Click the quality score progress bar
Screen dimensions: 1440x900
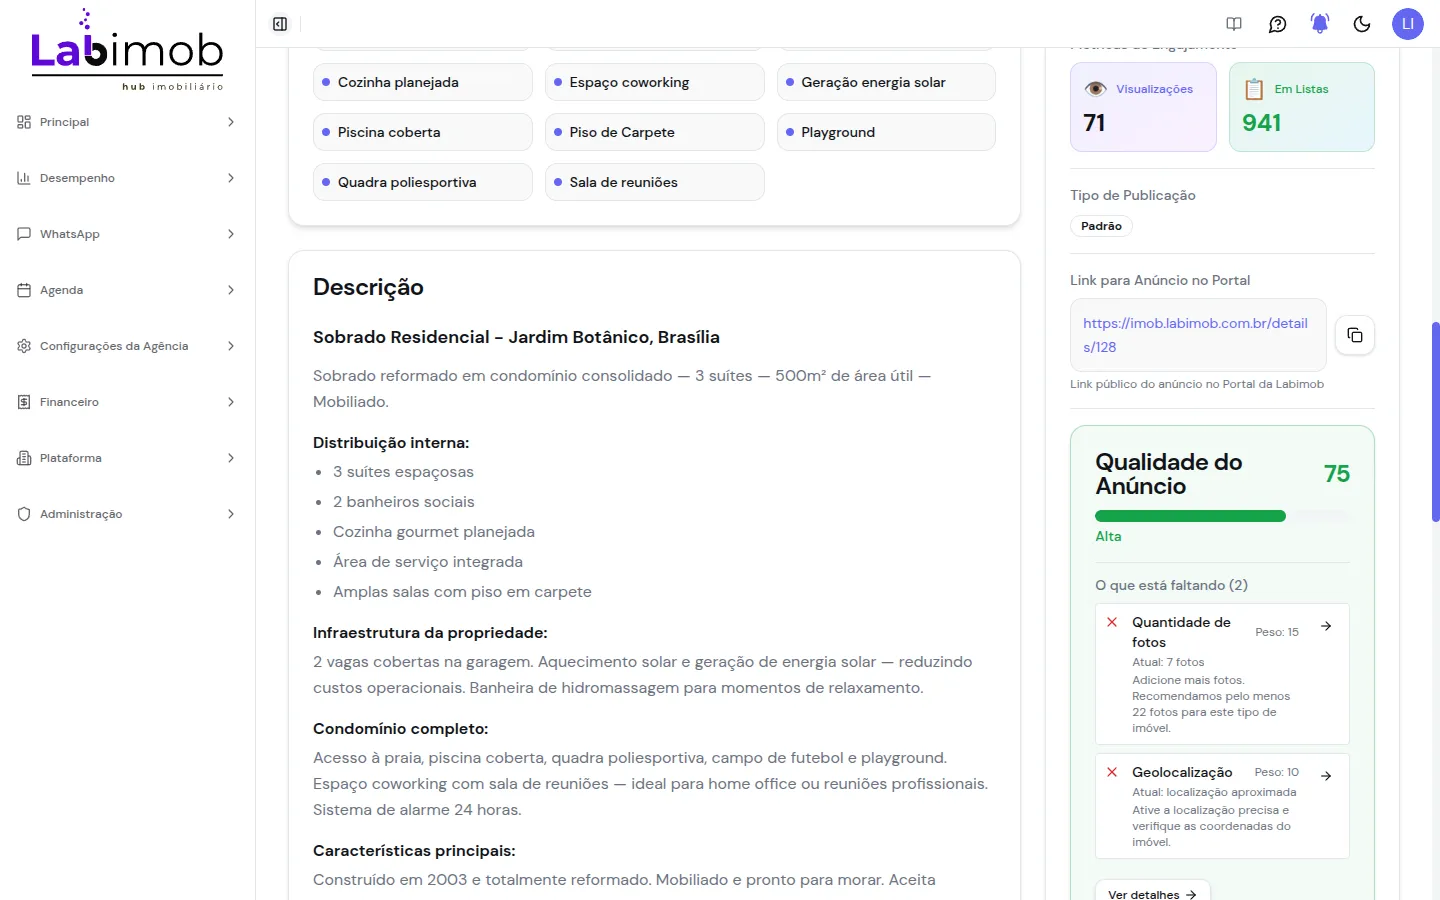(1222, 516)
